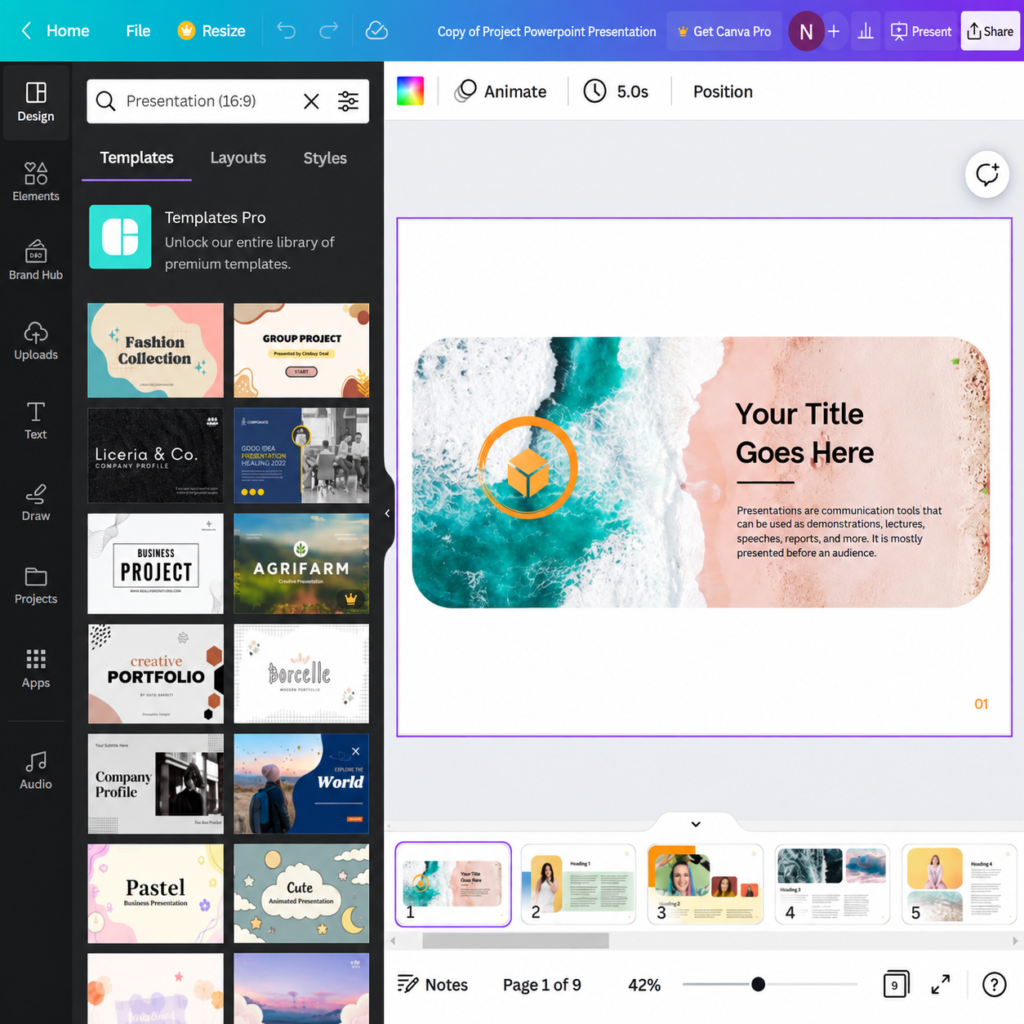The height and width of the screenshot is (1024, 1024).
Task: Choose the Liceria & Co. template
Action: point(155,455)
